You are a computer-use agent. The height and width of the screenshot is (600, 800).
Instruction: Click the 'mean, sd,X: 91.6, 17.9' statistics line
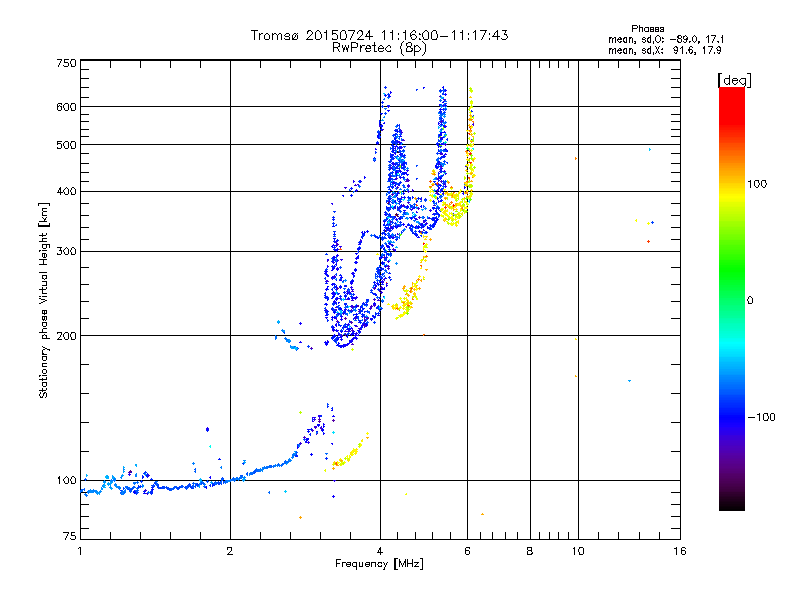pos(664,50)
